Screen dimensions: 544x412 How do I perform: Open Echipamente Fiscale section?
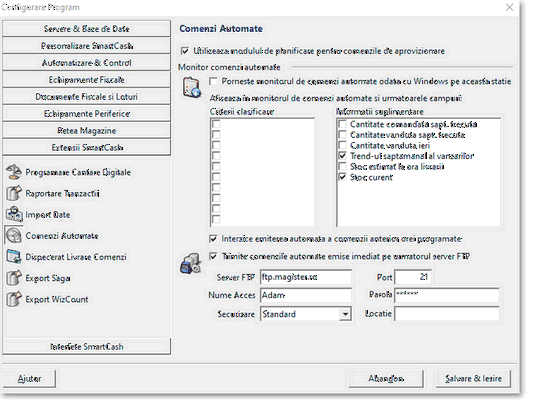86,80
